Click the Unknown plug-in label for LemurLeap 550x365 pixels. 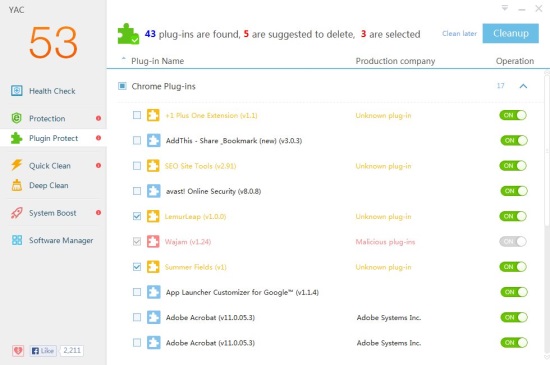point(383,217)
